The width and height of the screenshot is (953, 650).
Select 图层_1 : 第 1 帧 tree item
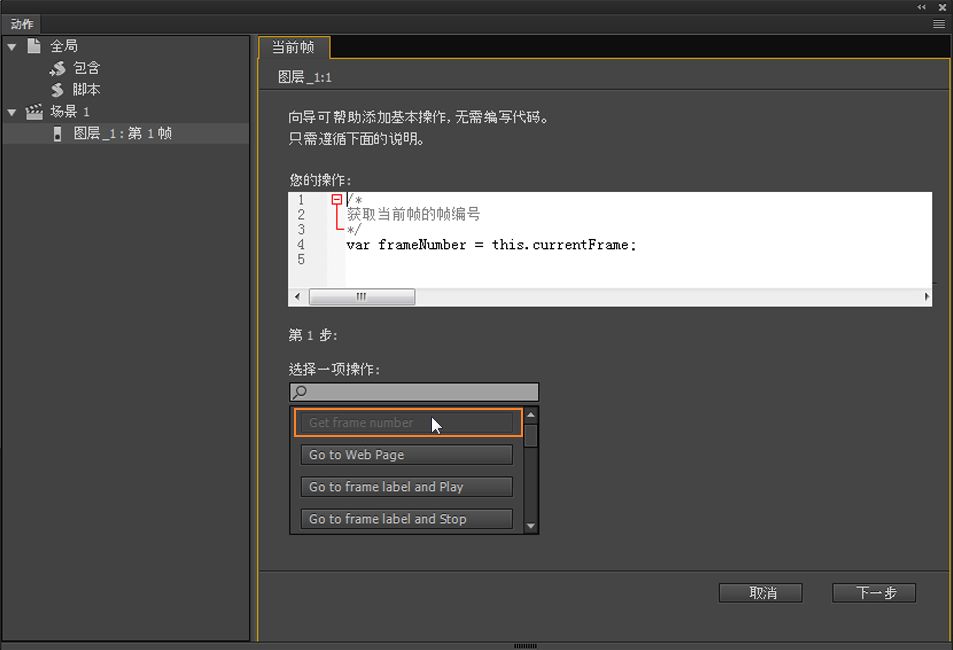point(125,133)
